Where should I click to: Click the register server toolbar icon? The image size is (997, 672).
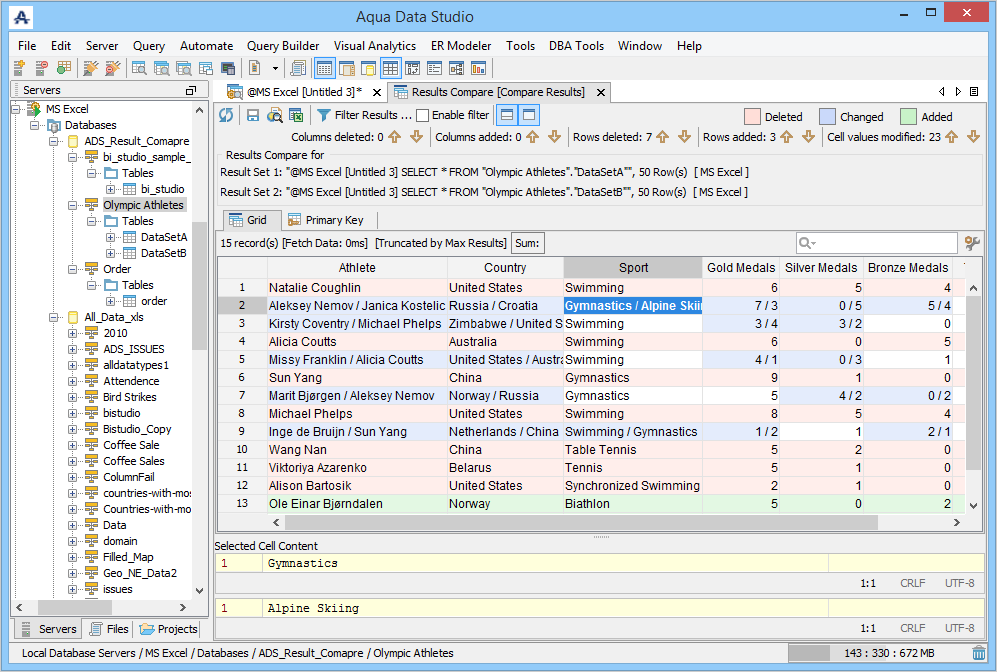pos(19,68)
